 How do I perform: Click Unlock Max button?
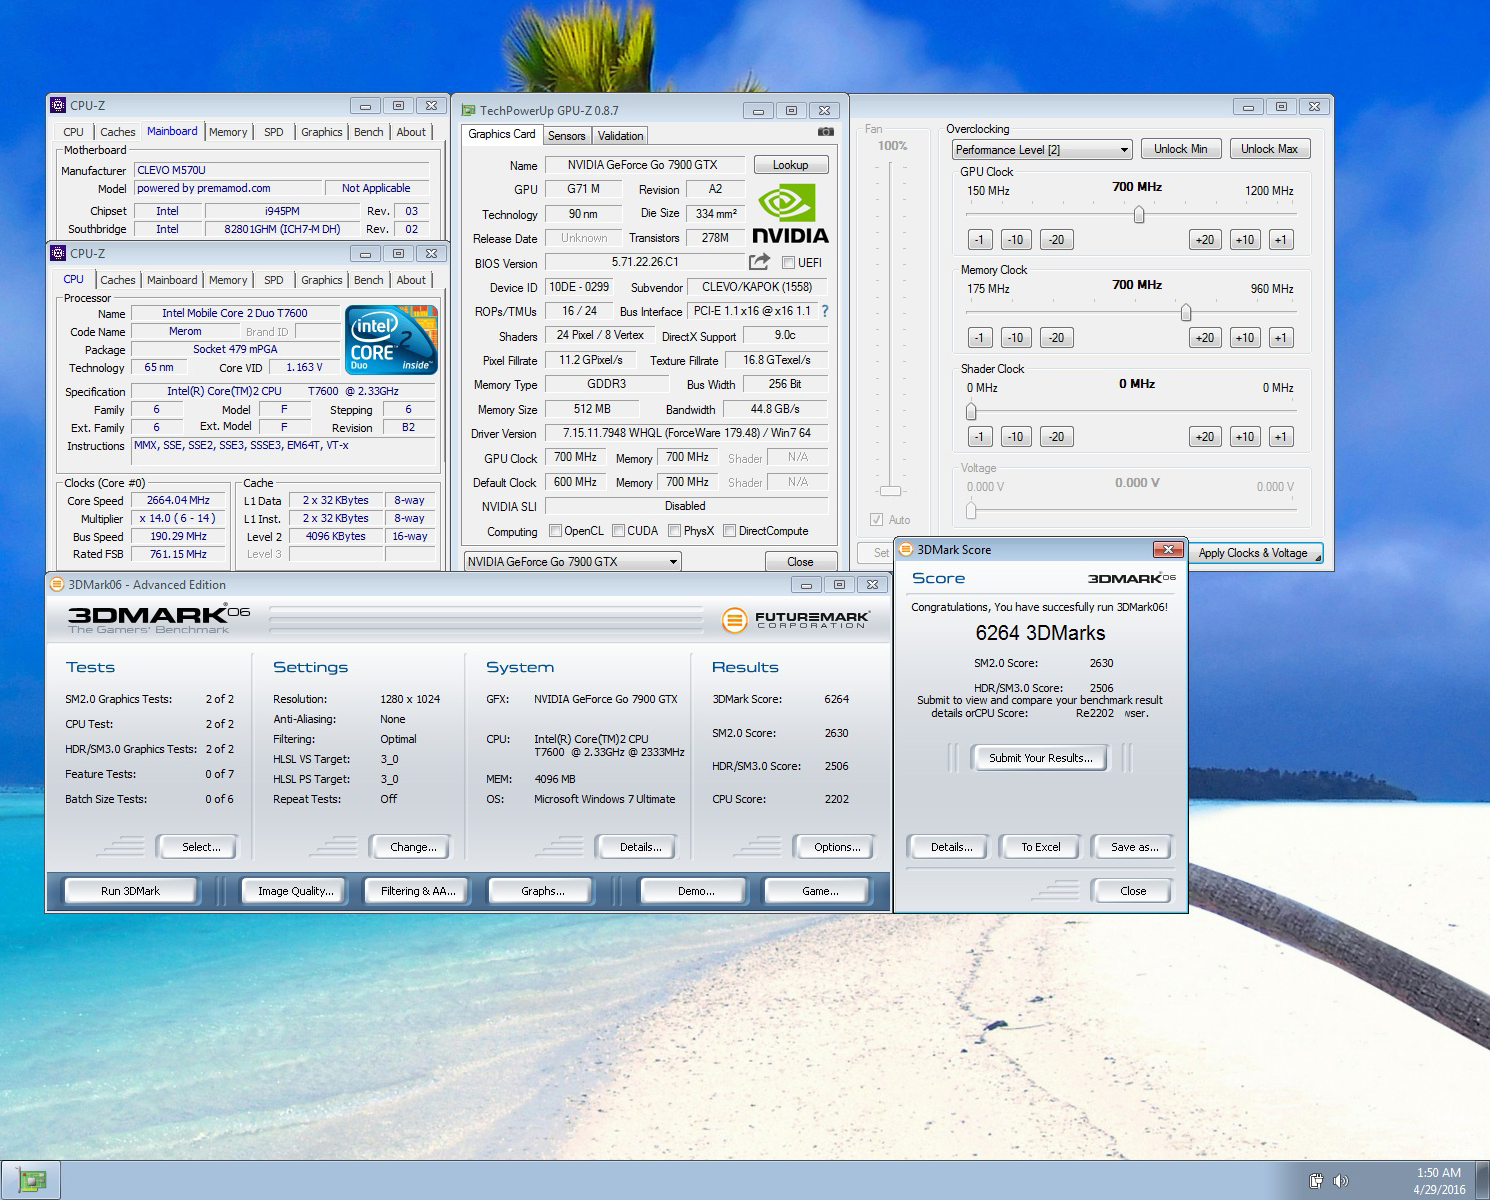[x=1269, y=149]
